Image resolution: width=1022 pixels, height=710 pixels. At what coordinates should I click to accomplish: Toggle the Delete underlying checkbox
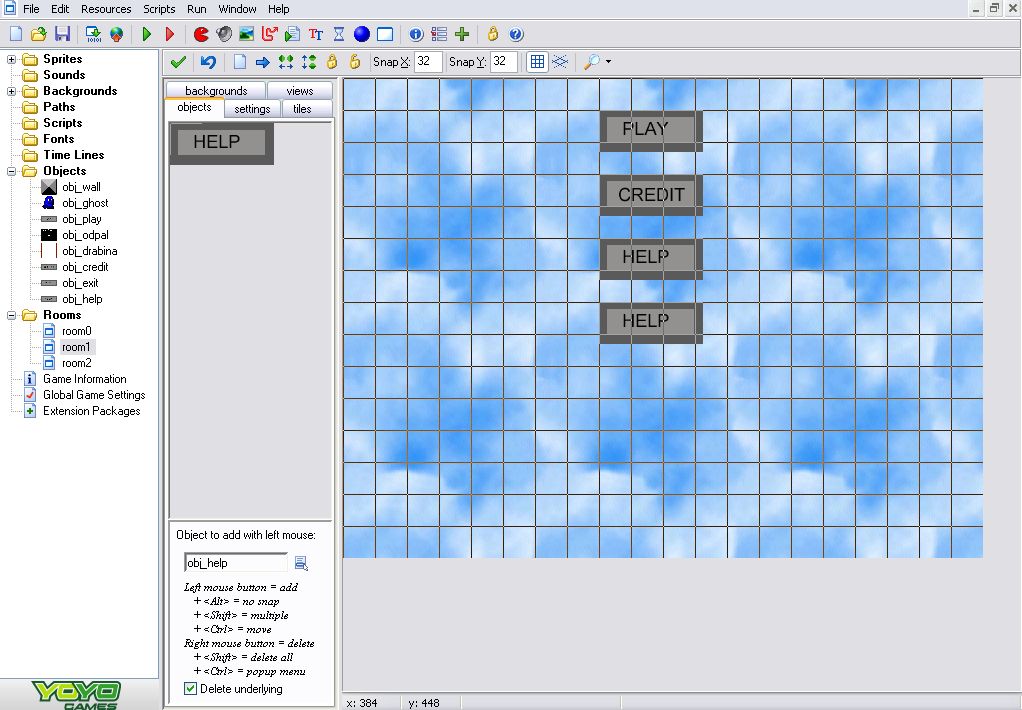(x=191, y=689)
